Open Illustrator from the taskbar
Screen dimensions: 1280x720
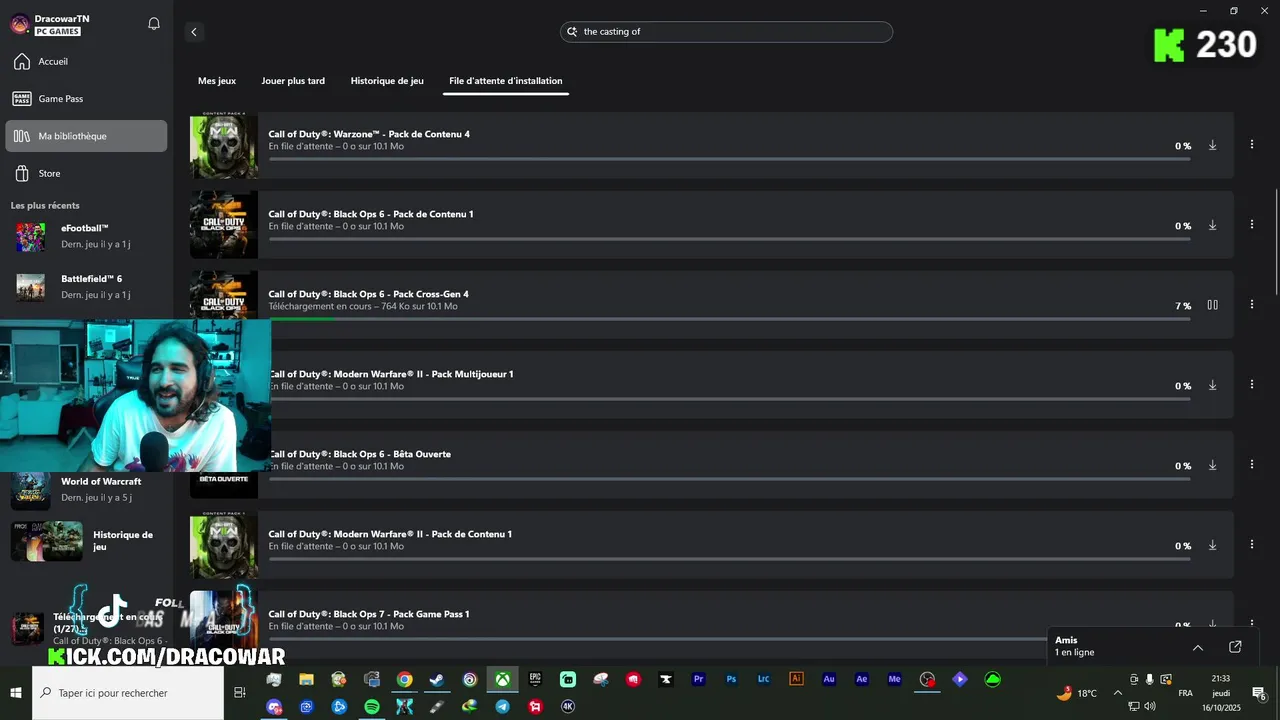point(796,680)
